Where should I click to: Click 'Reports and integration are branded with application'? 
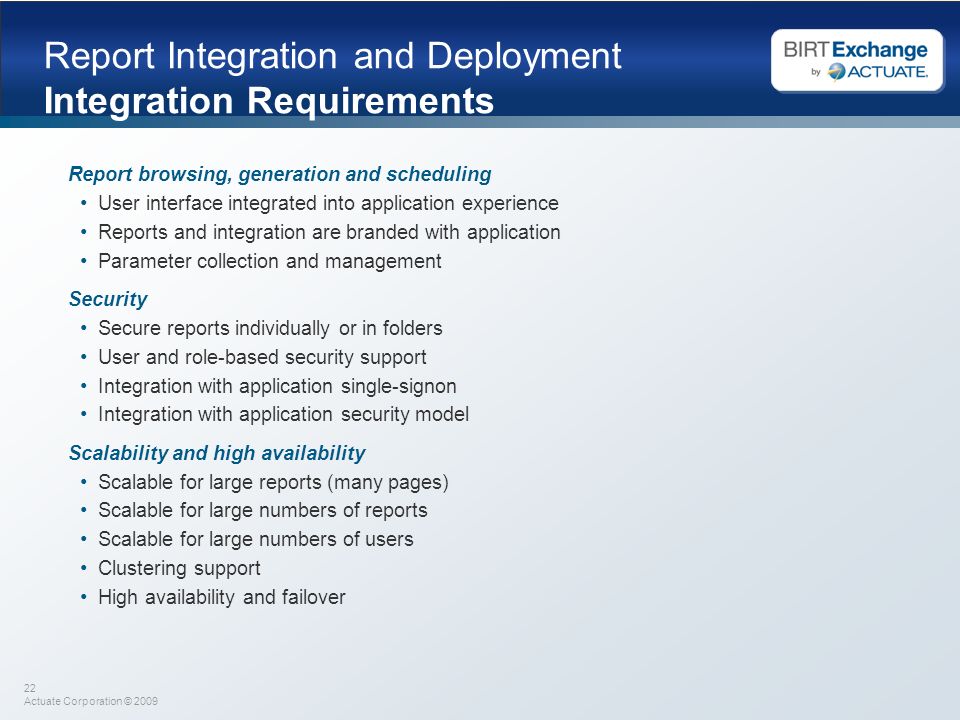[329, 232]
